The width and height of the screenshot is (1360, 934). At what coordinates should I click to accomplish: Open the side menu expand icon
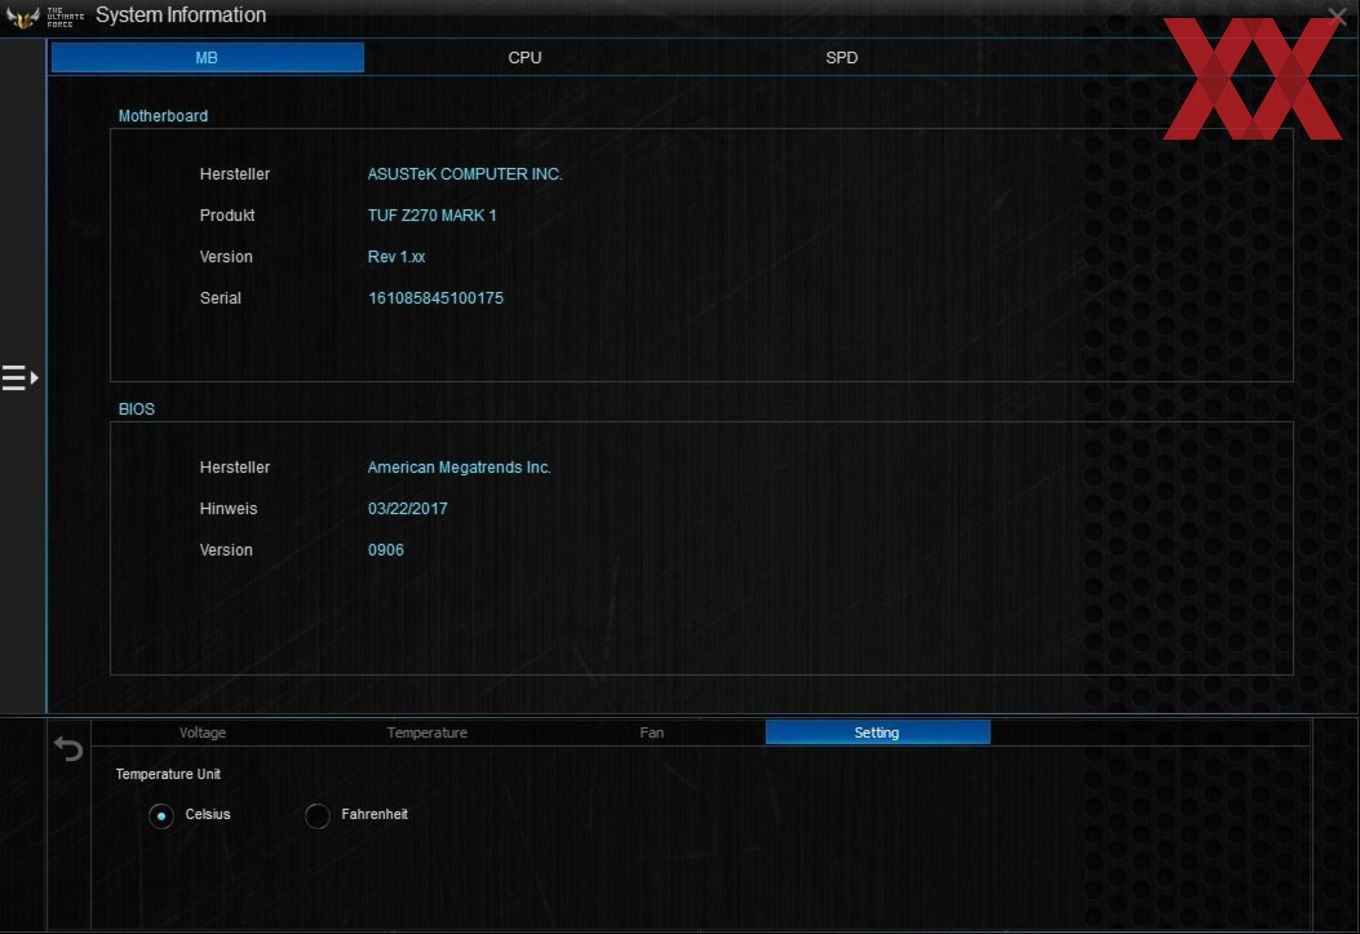[x=20, y=378]
